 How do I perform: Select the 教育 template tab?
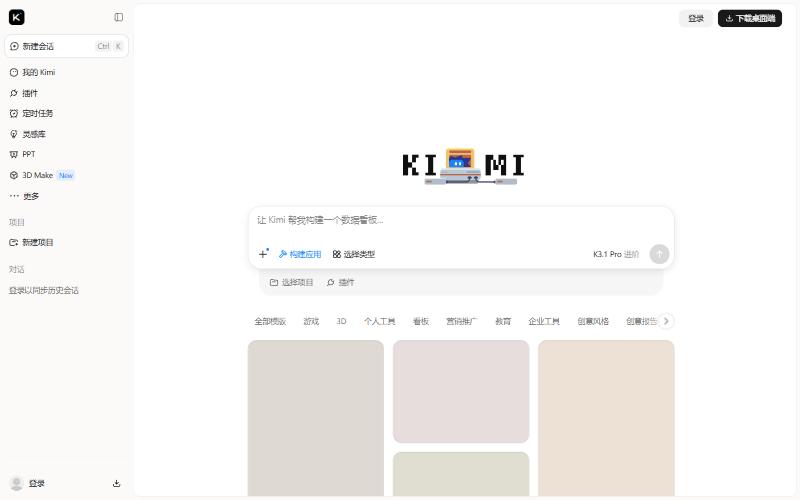point(503,321)
